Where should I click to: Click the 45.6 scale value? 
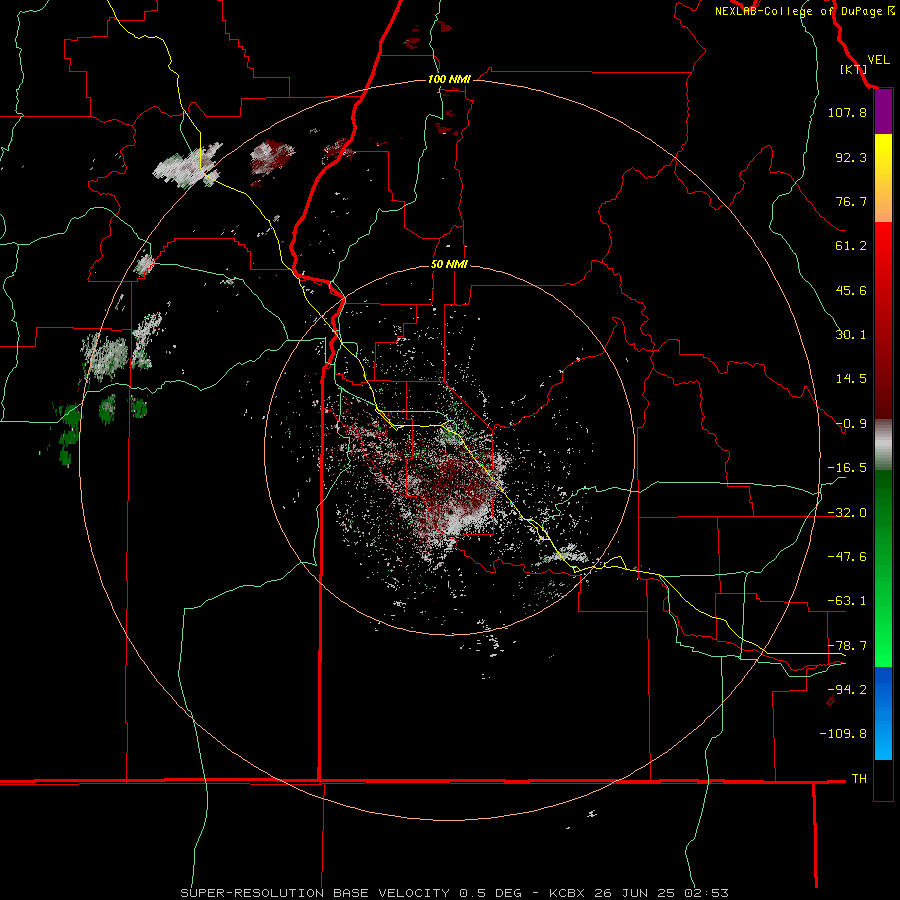tap(851, 290)
